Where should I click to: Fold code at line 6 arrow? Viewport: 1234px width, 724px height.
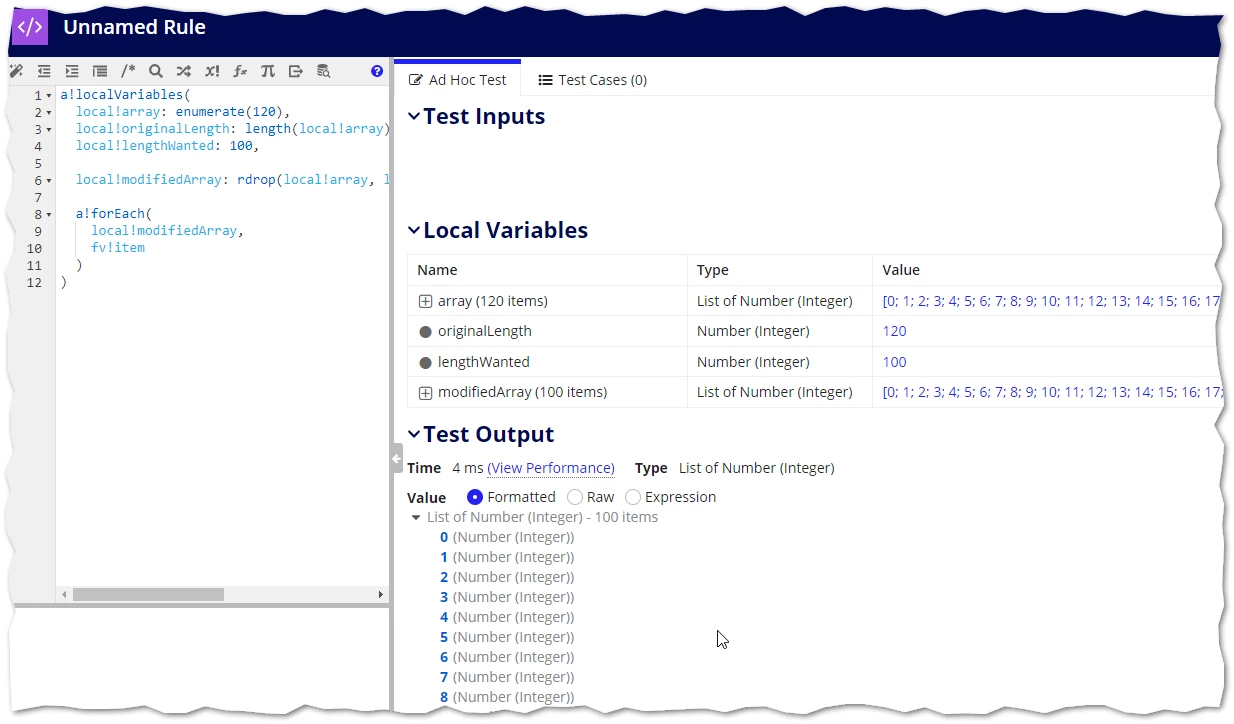[x=49, y=180]
